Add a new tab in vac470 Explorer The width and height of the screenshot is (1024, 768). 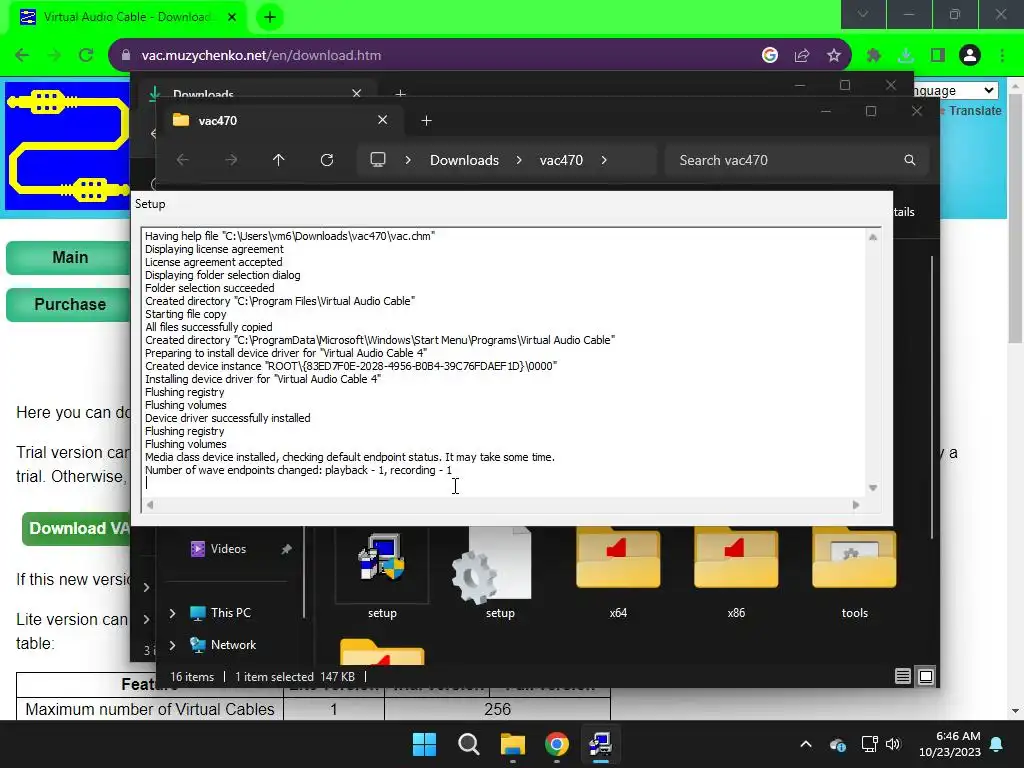pyautogui.click(x=426, y=120)
